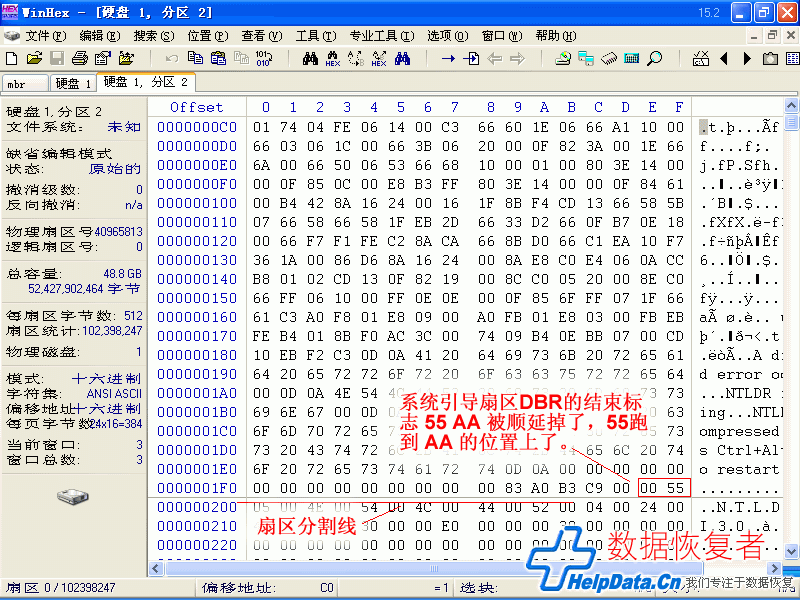This screenshot has width=800, height=600.
Task: Click the ANSI ASCII character set value
Action: 114,394
